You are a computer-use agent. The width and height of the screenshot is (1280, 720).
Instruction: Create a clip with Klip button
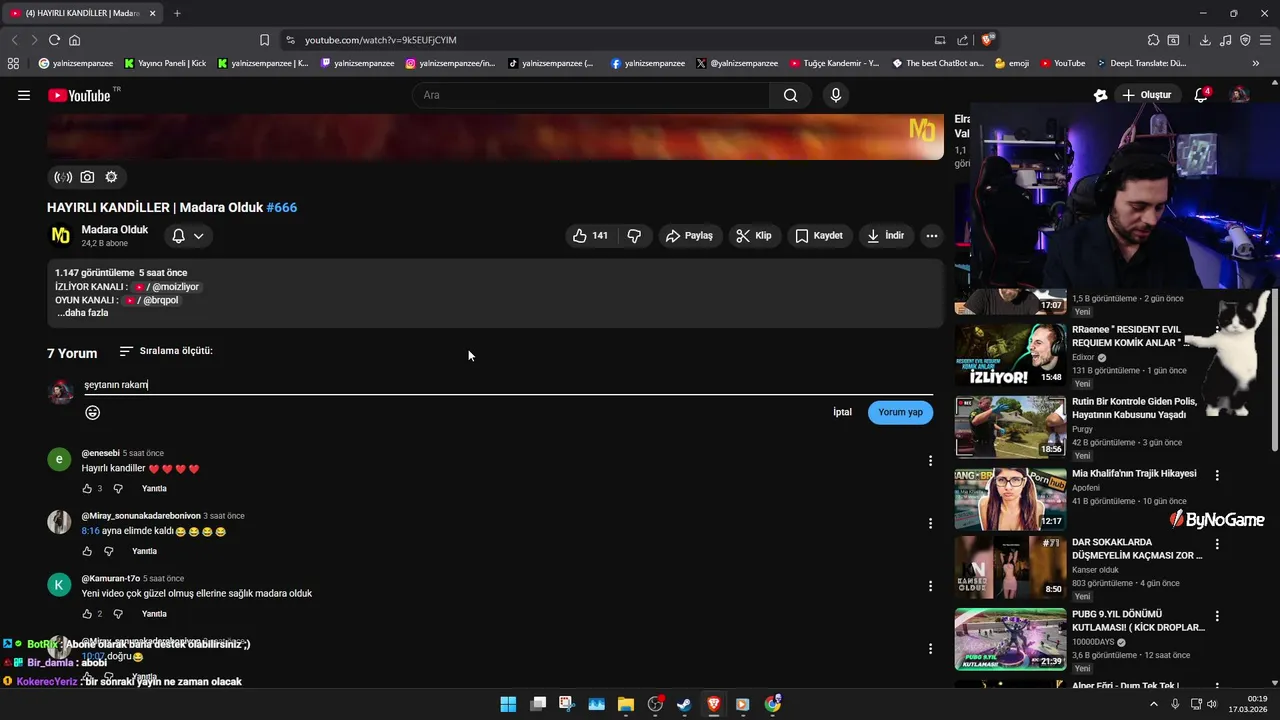(x=754, y=236)
